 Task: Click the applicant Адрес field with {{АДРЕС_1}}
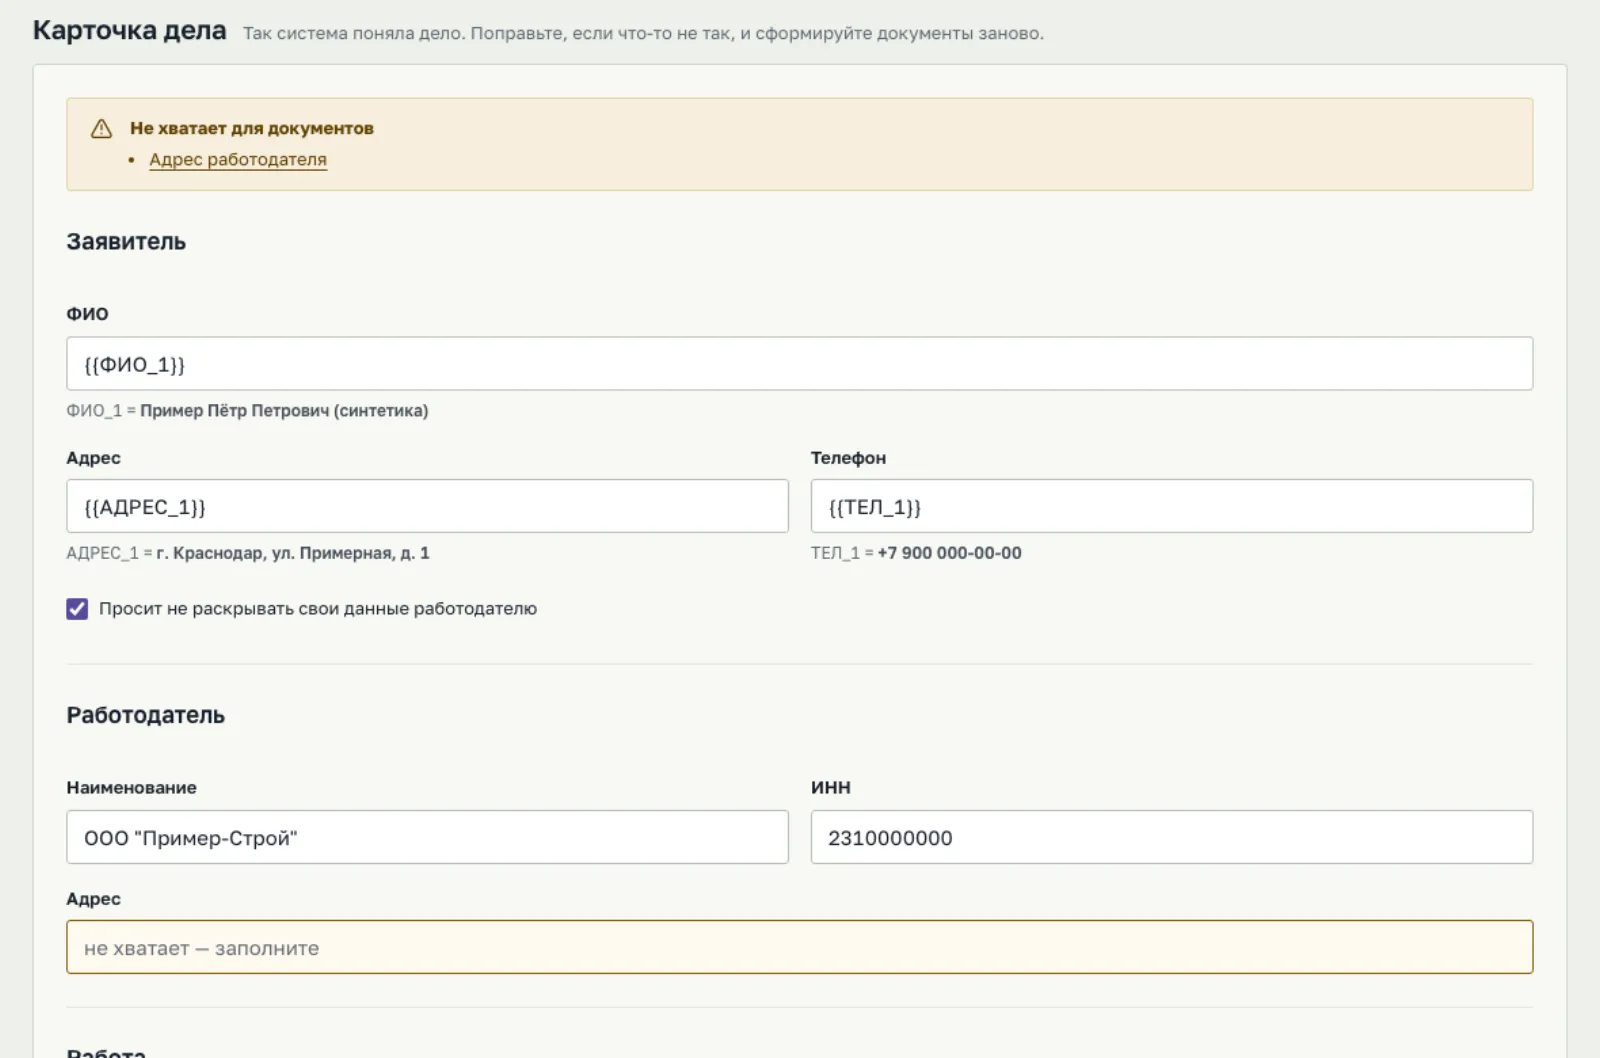point(427,506)
